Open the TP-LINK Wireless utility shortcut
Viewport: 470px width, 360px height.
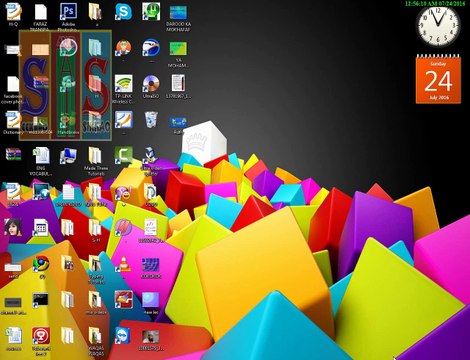coord(123,84)
